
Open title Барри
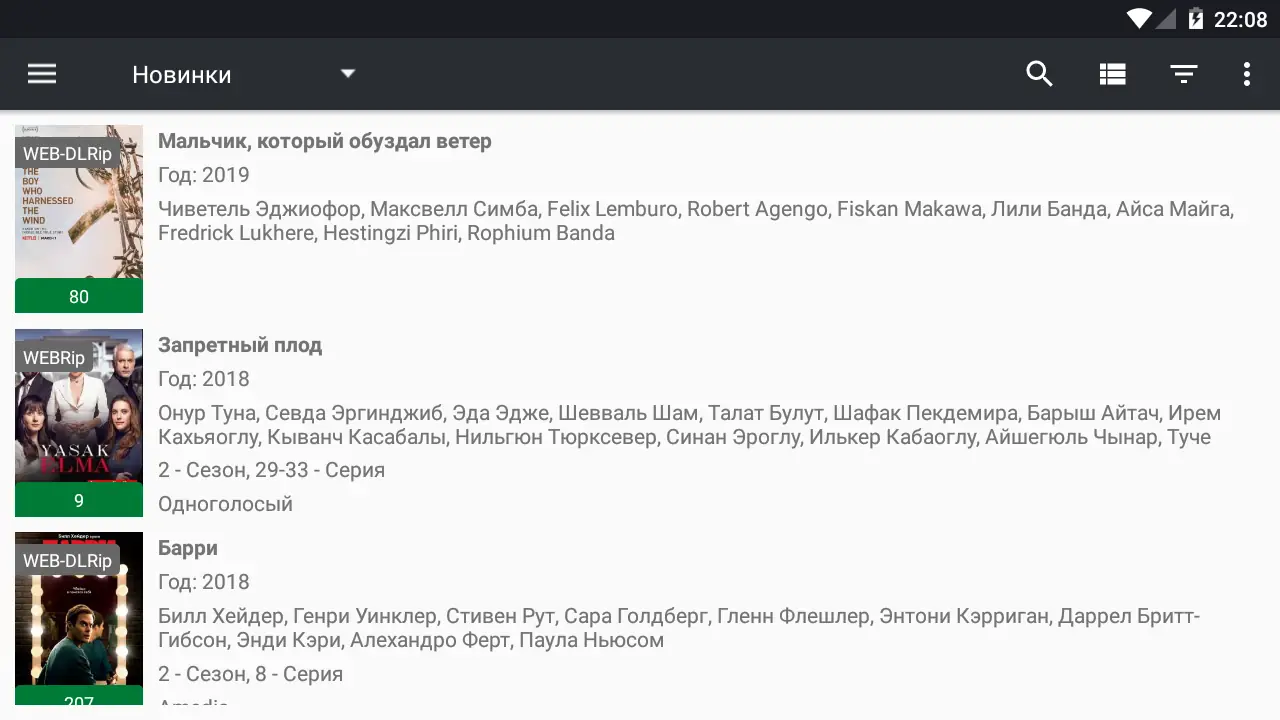click(x=188, y=548)
